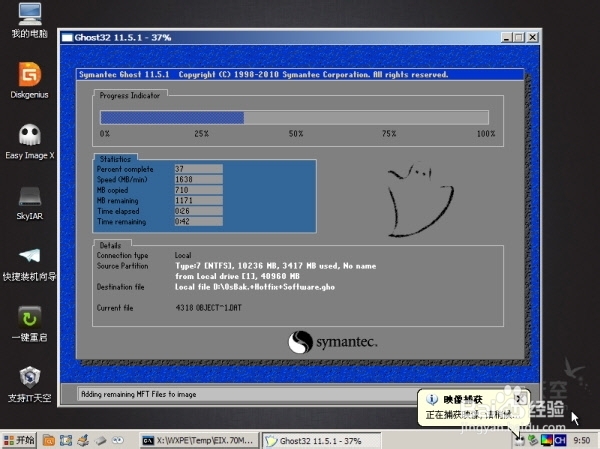600x449 pixels.
Task: Open the colorful display tray icon
Action: pos(546,441)
